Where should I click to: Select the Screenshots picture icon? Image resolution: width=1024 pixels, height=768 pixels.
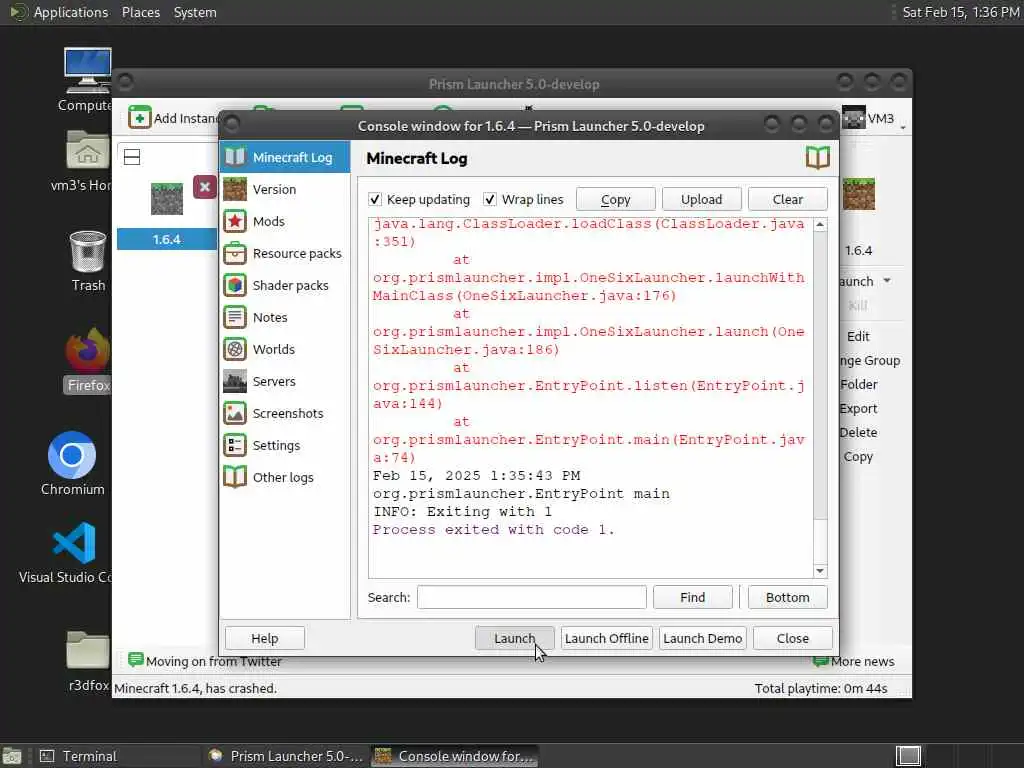(x=234, y=413)
